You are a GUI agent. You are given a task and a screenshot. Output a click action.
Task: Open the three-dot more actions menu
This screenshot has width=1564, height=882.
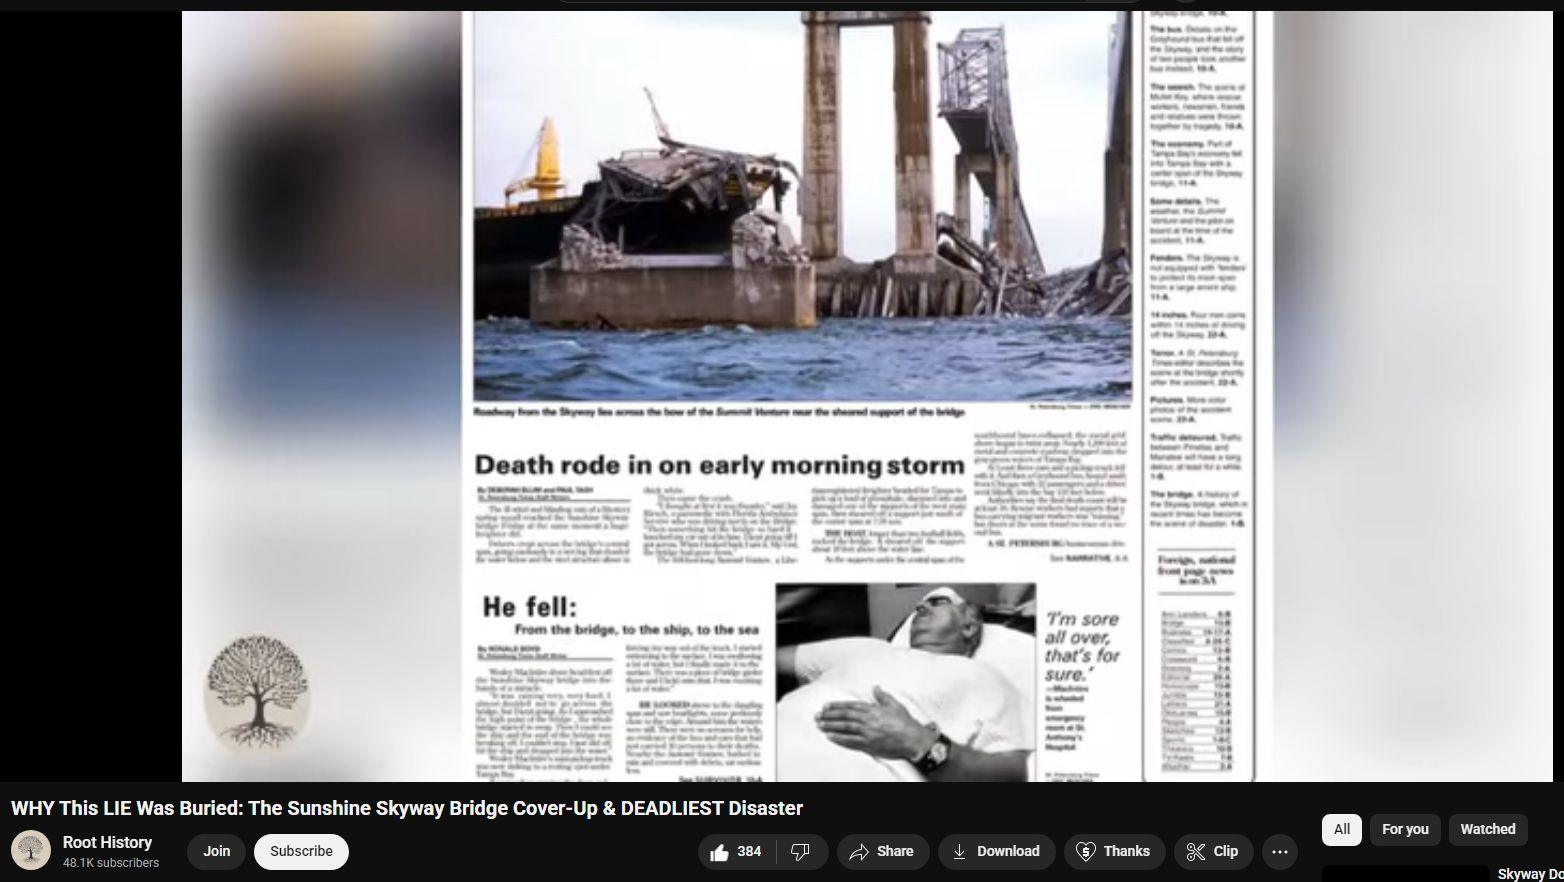click(x=1280, y=852)
